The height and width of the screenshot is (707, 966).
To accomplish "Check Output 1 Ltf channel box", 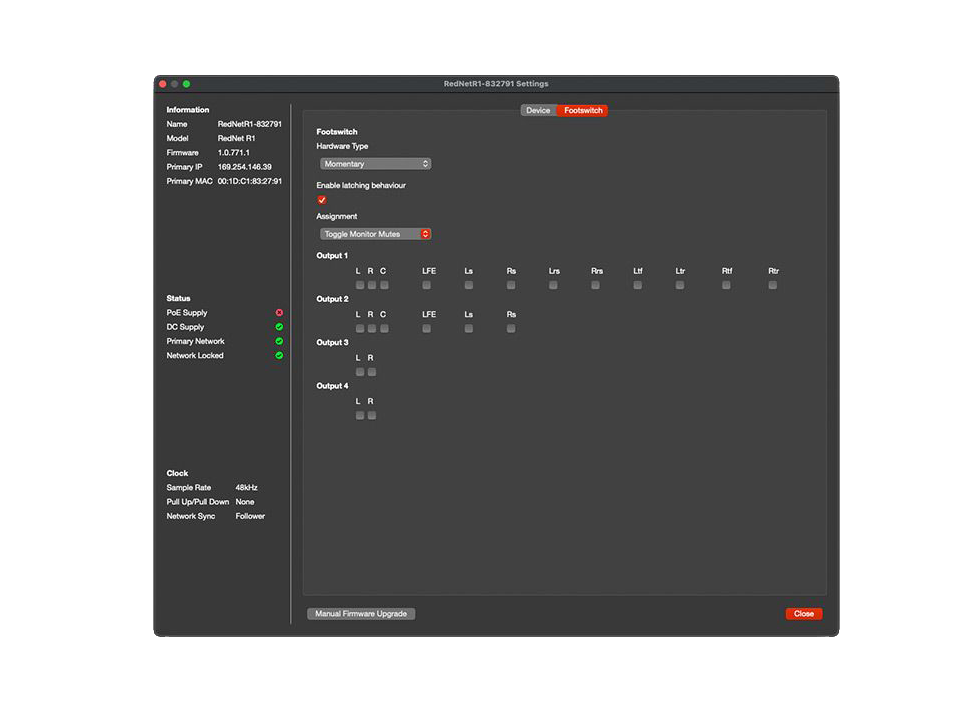I will click(x=637, y=285).
